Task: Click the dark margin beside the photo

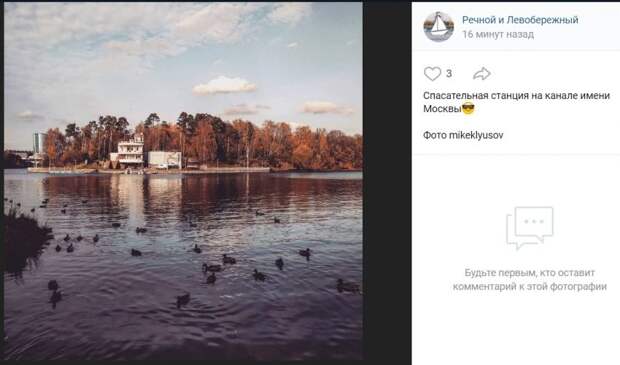Action: [387, 182]
